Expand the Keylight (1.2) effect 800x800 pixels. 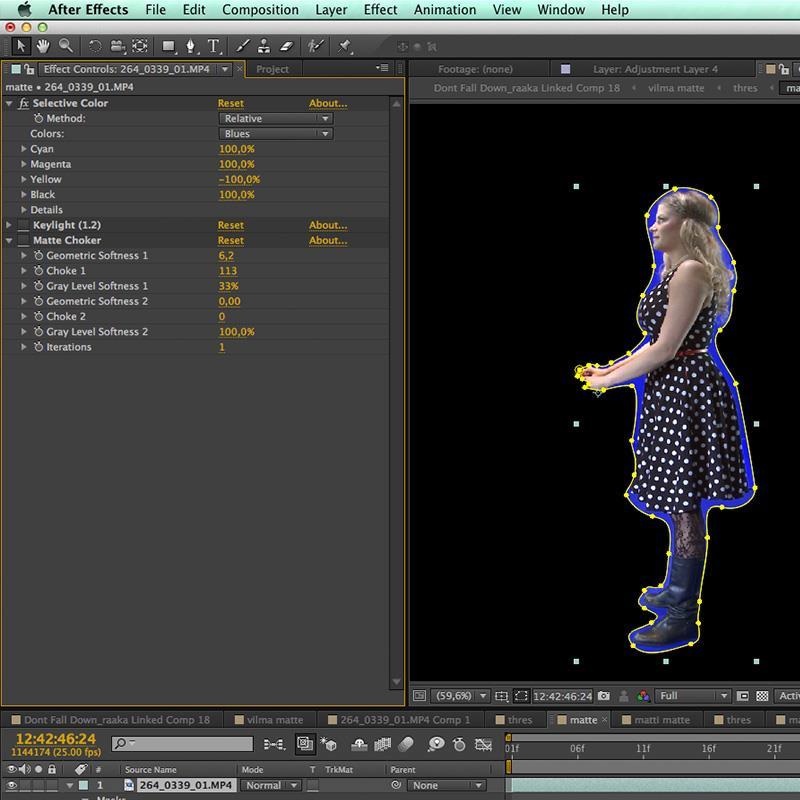(9, 225)
